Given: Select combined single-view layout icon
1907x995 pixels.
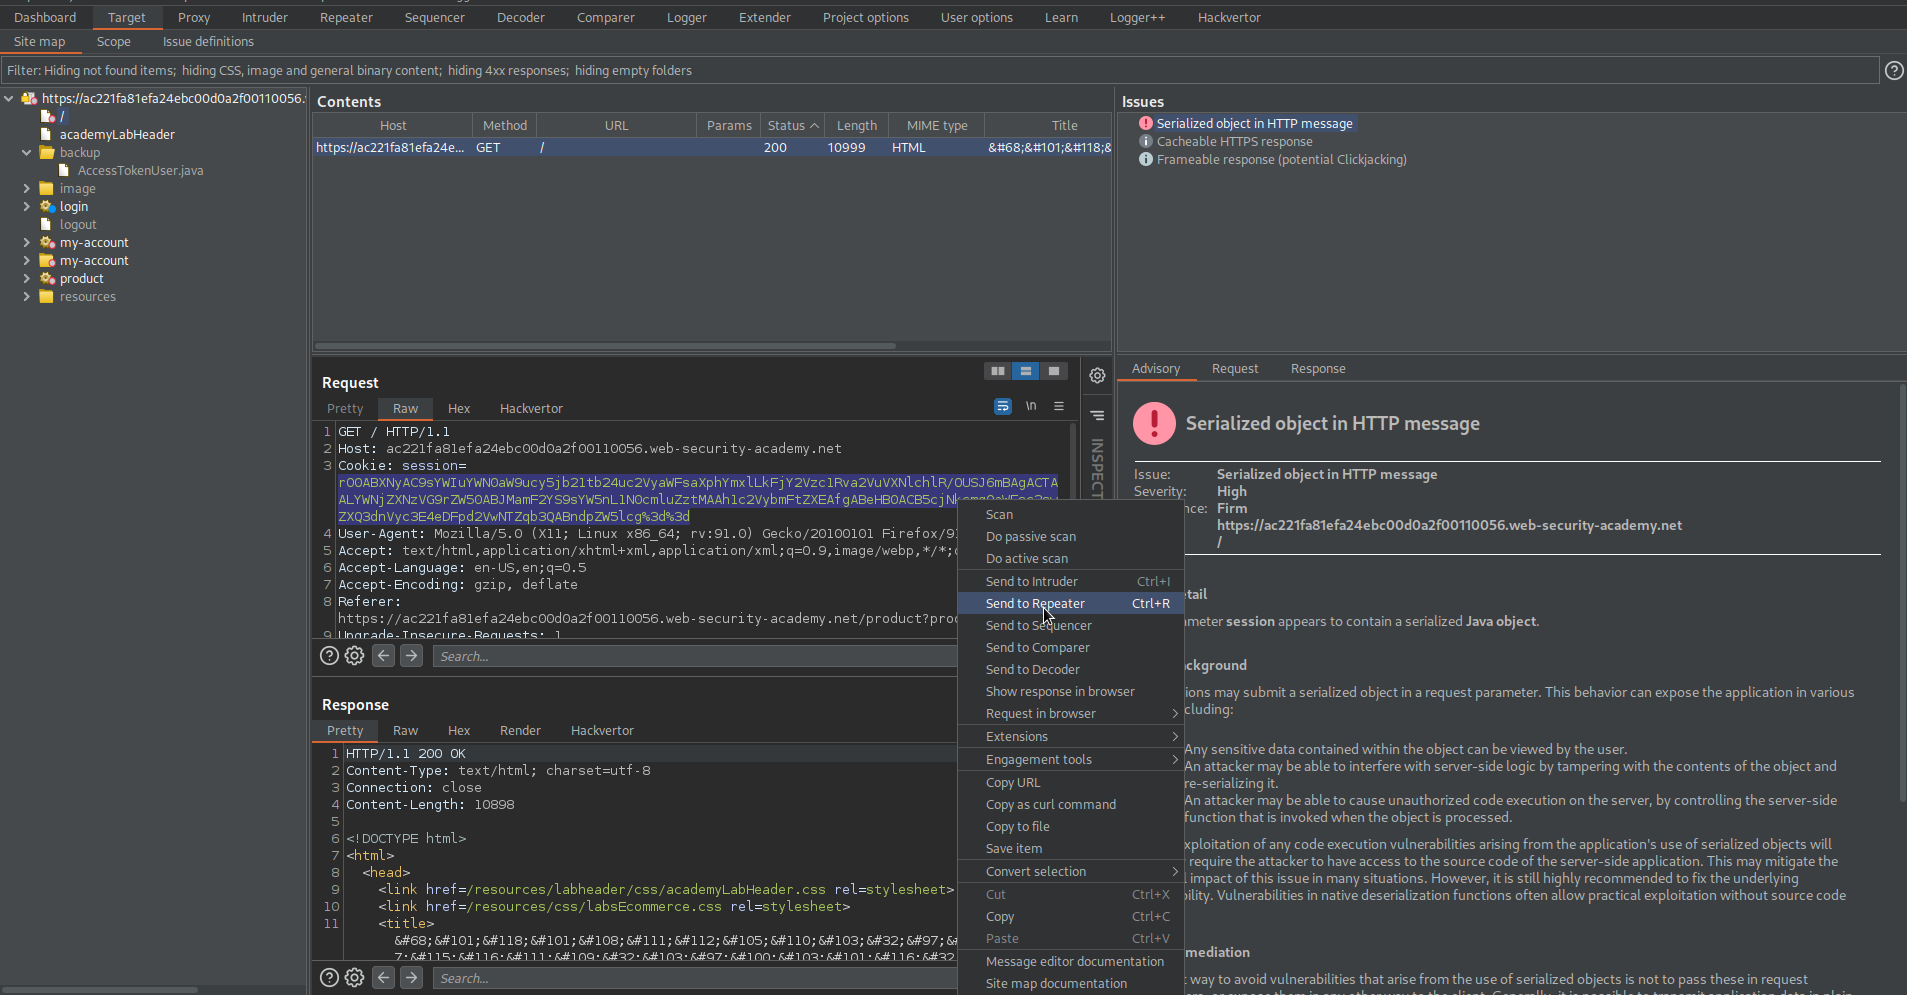Looking at the screenshot, I should point(1053,371).
